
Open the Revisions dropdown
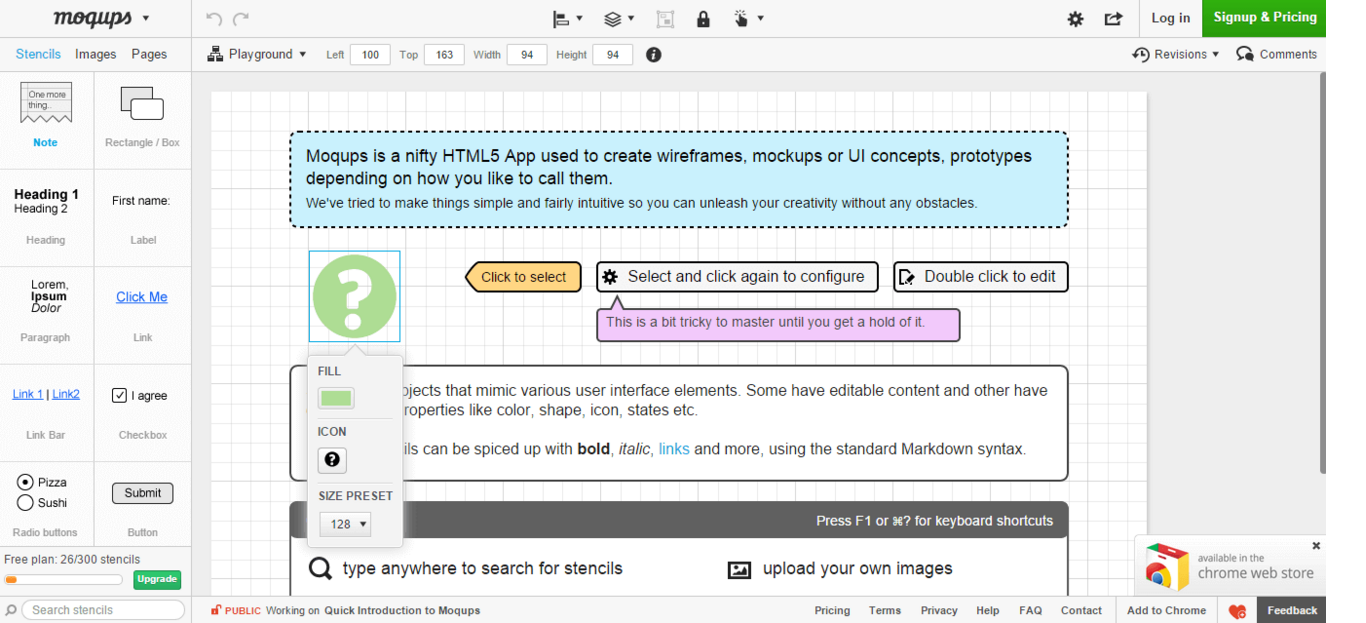coord(1176,55)
